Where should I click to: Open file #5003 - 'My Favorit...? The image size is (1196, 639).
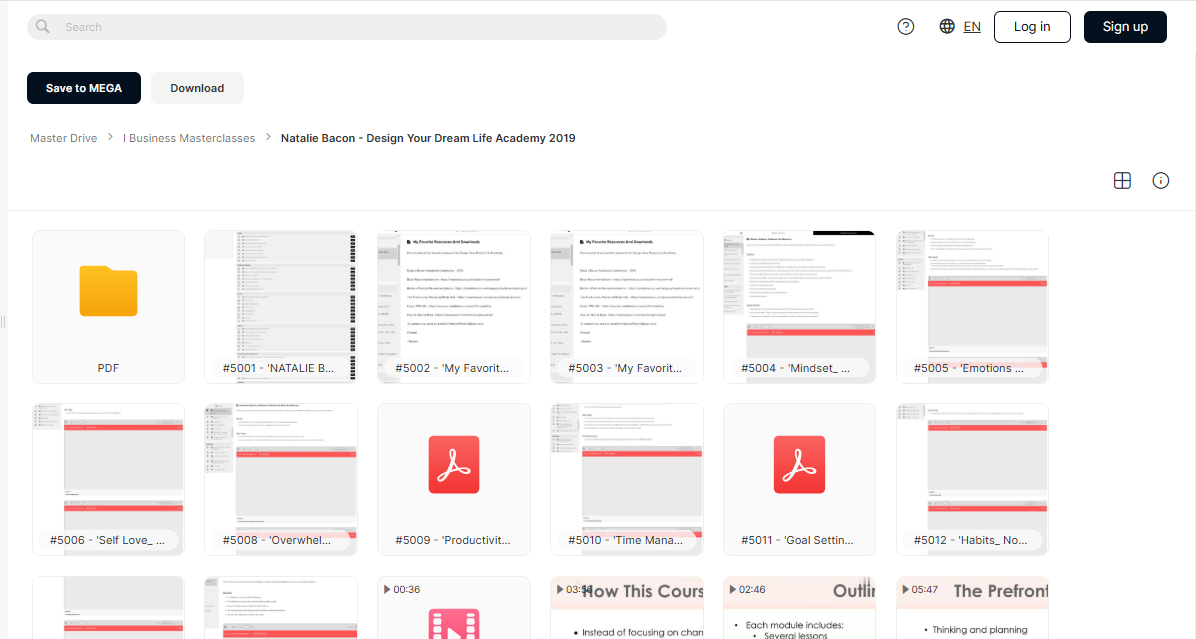(626, 307)
